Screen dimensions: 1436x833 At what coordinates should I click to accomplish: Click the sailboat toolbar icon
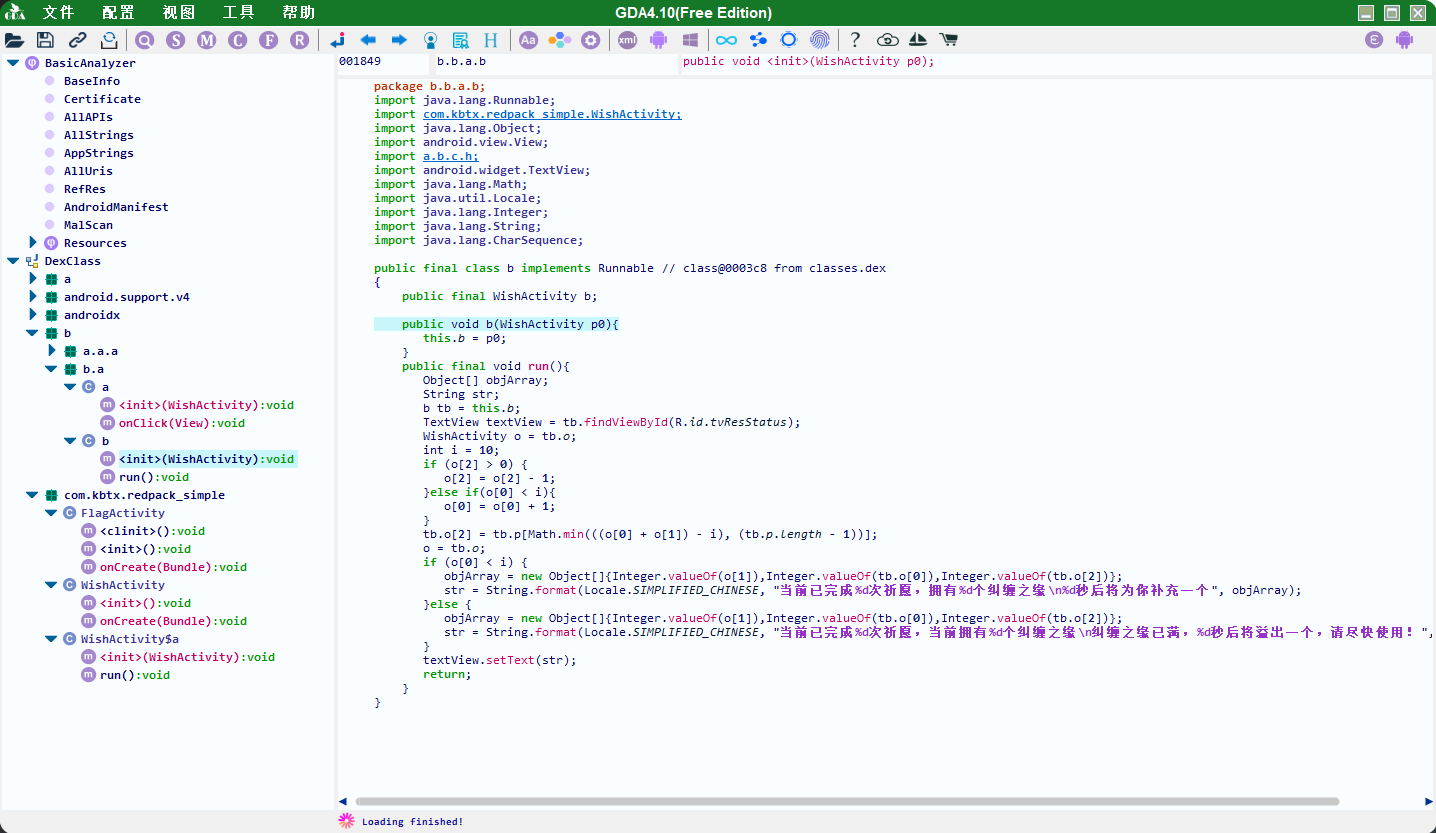coord(918,40)
